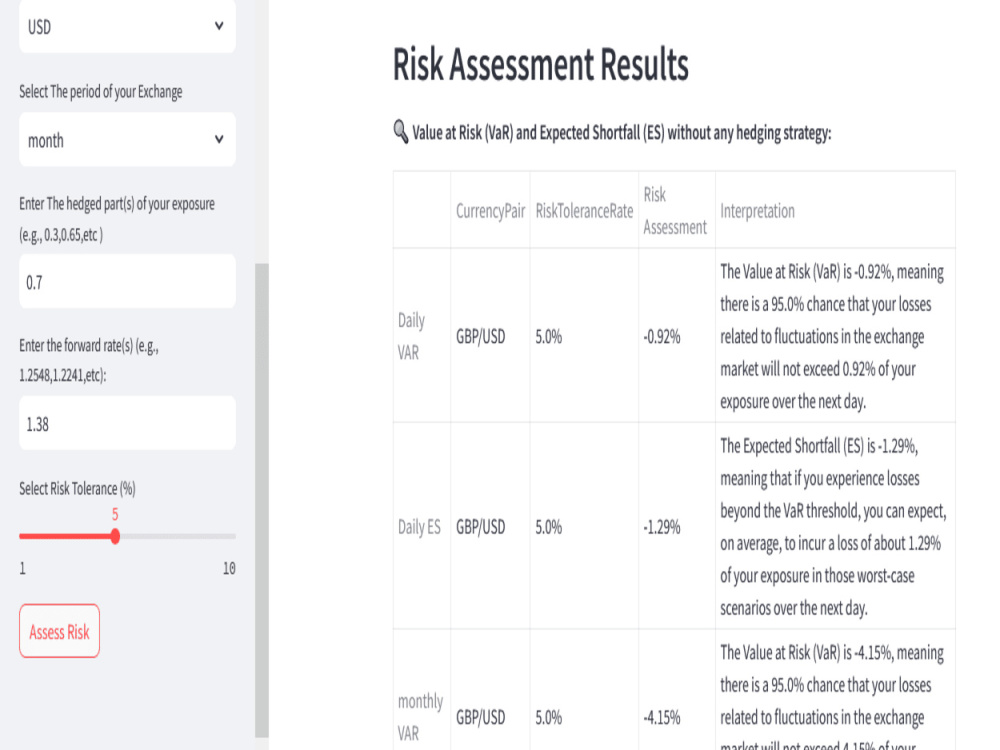This screenshot has height=750, width=1000.
Task: Click the Risk Tolerance slider handle at 5
Action: pyautogui.click(x=115, y=536)
